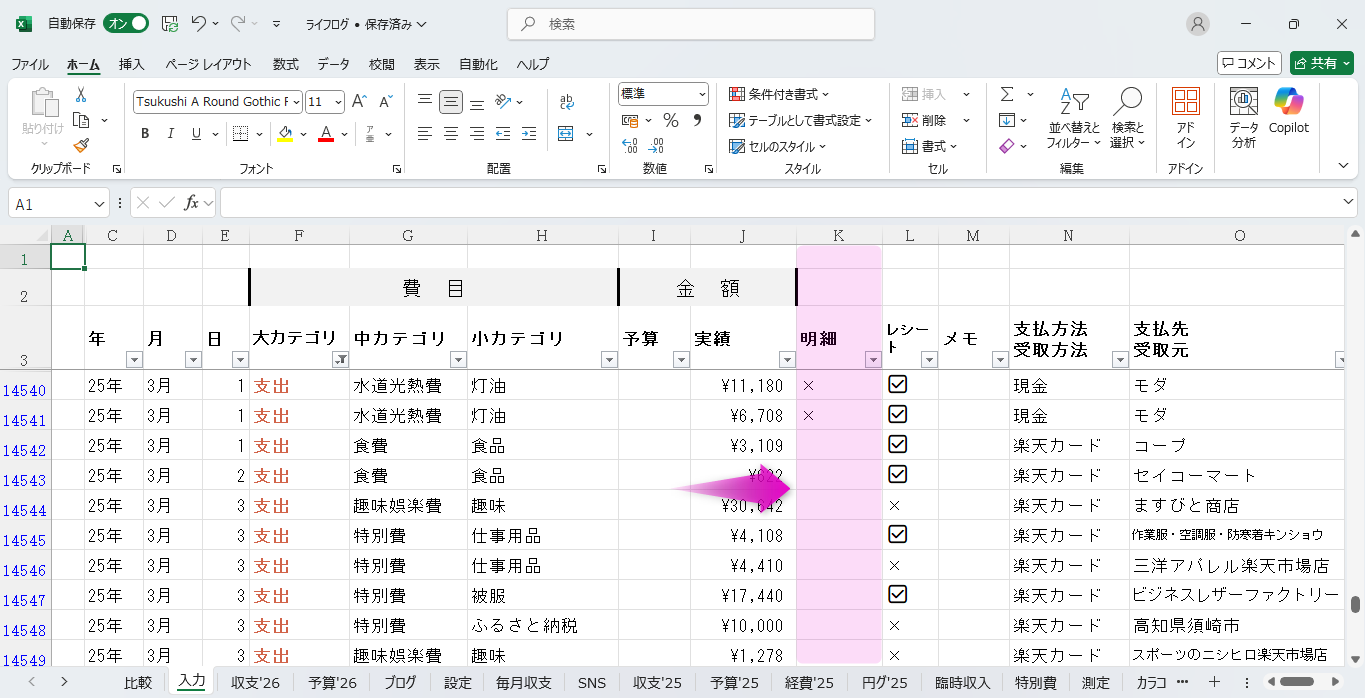Apply bold formatting to the cell
This screenshot has width=1365, height=699.
point(145,134)
